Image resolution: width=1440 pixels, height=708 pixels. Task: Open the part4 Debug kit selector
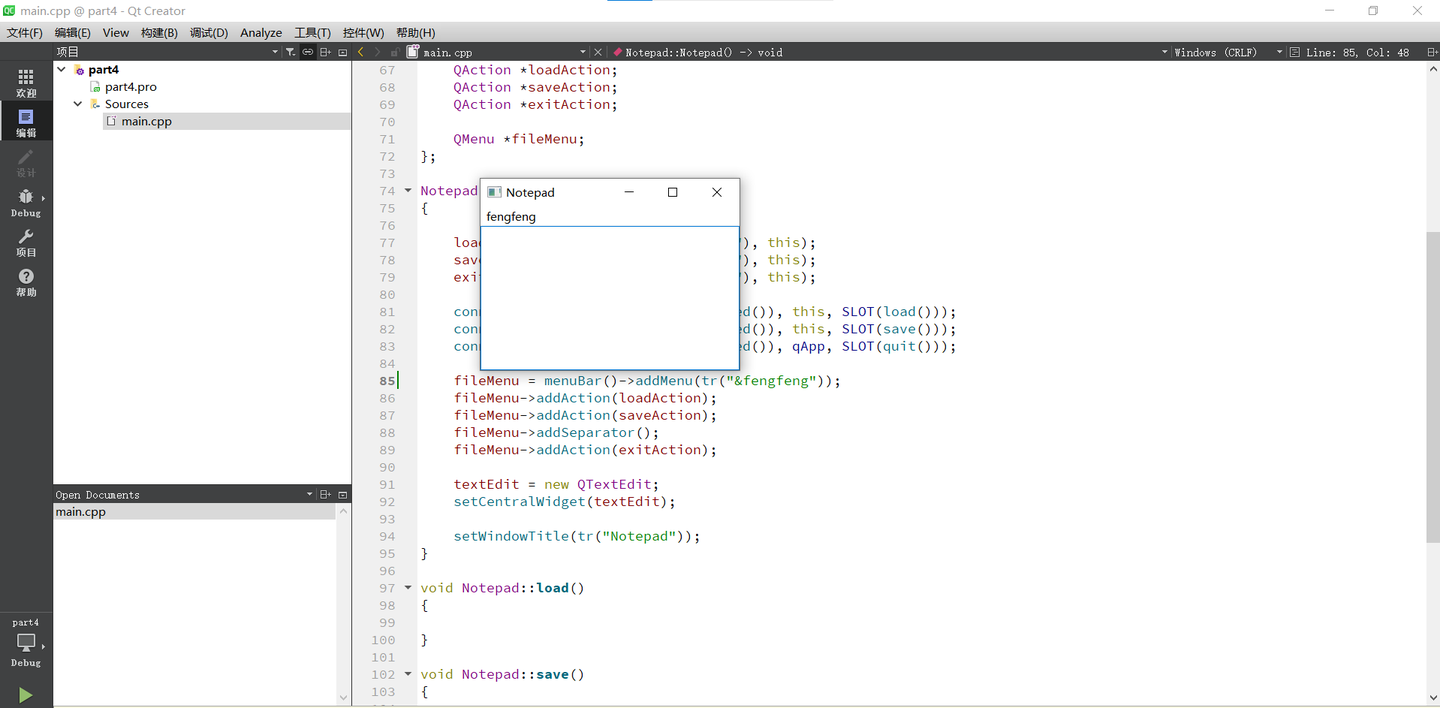point(26,642)
